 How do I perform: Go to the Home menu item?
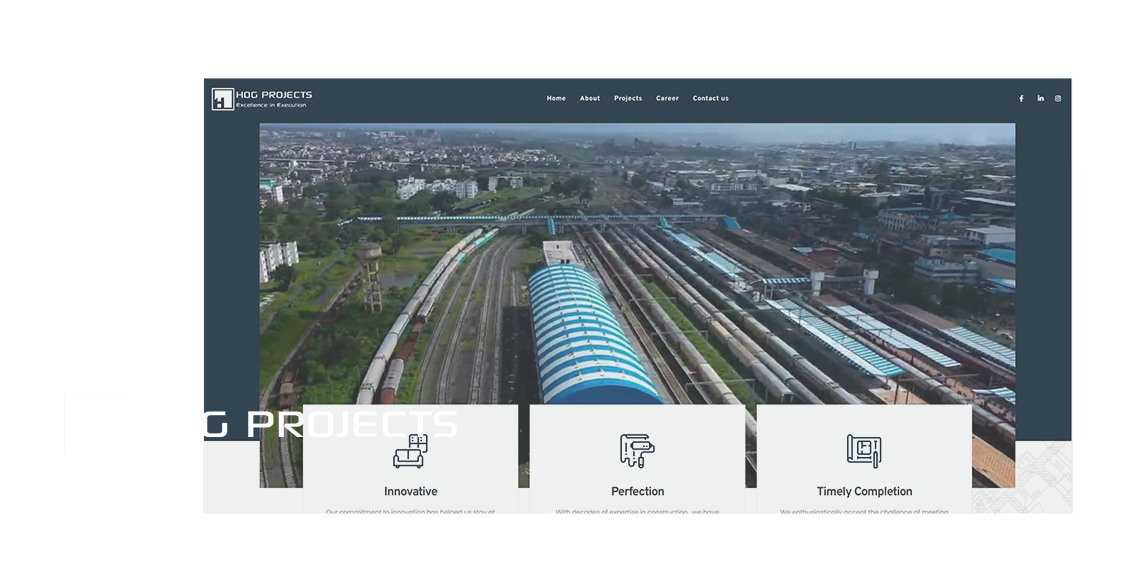tap(556, 99)
